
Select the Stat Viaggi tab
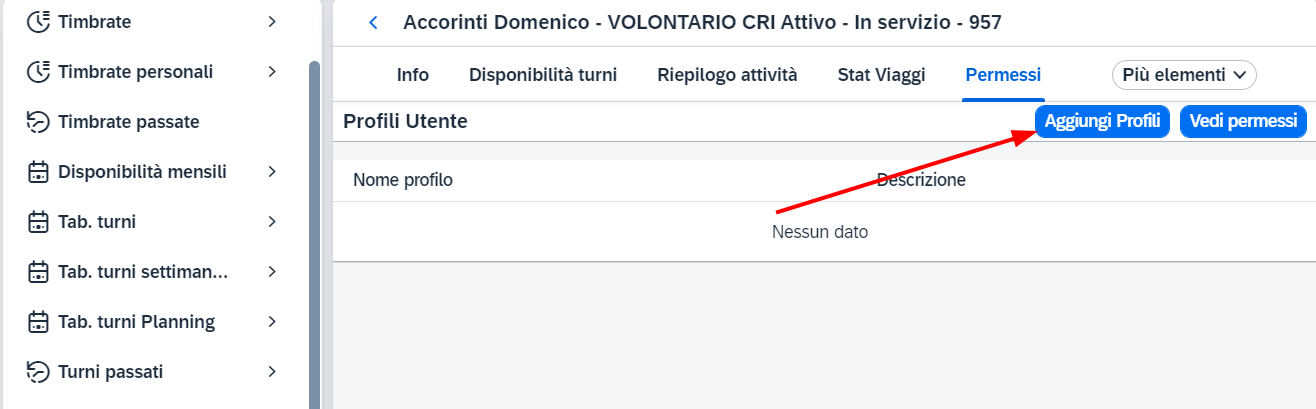click(881, 75)
